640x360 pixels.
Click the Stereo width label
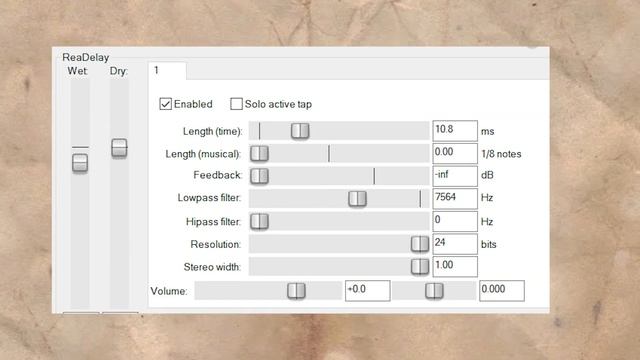coord(212,267)
